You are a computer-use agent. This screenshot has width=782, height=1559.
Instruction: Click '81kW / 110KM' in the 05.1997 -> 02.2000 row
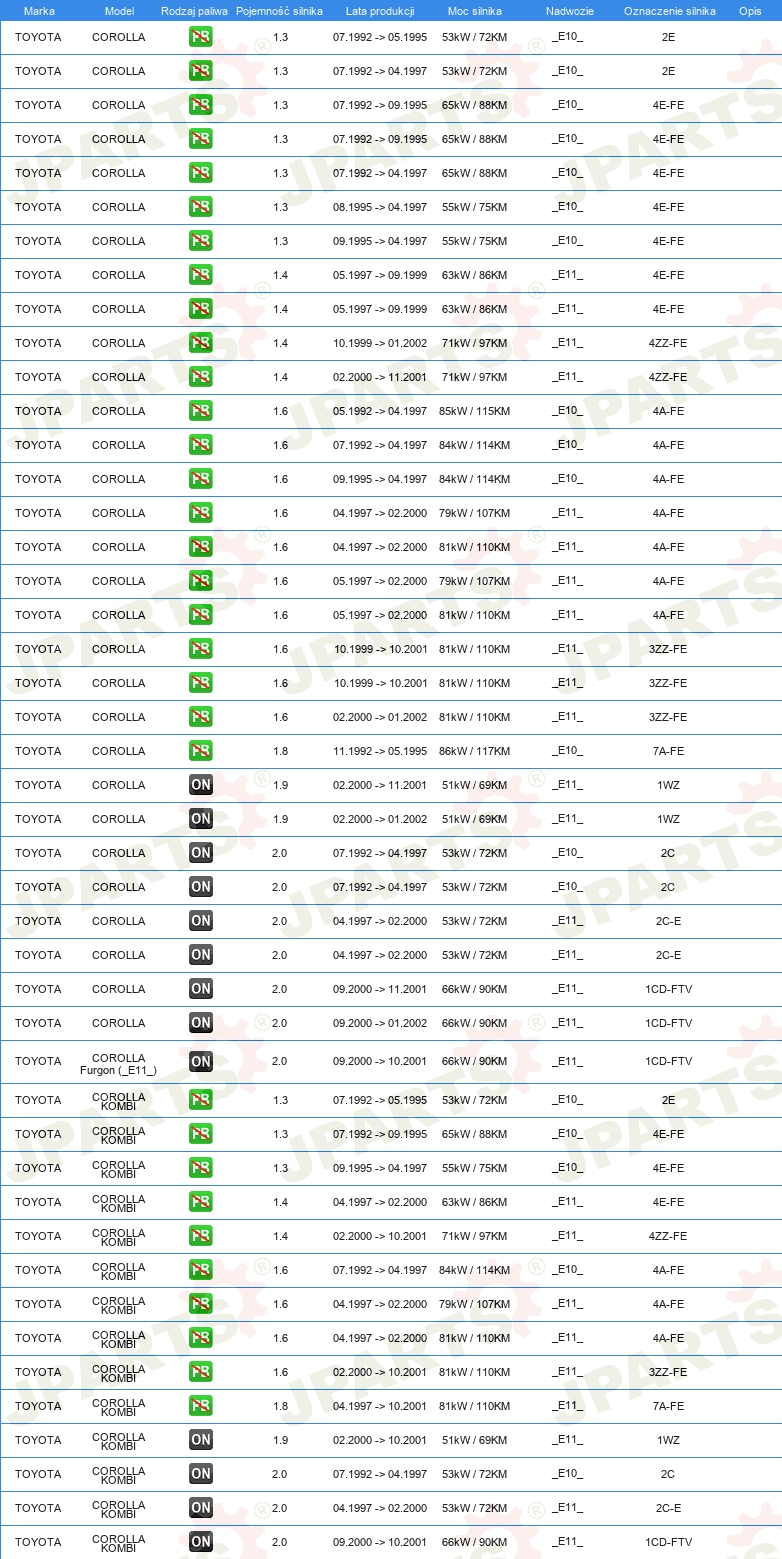tap(474, 615)
